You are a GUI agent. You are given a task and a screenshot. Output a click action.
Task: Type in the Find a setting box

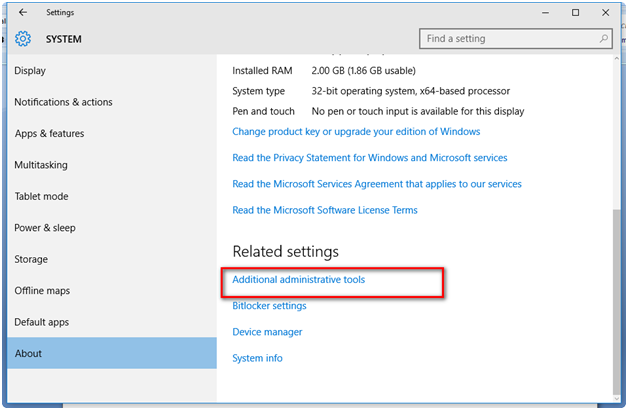(508, 39)
